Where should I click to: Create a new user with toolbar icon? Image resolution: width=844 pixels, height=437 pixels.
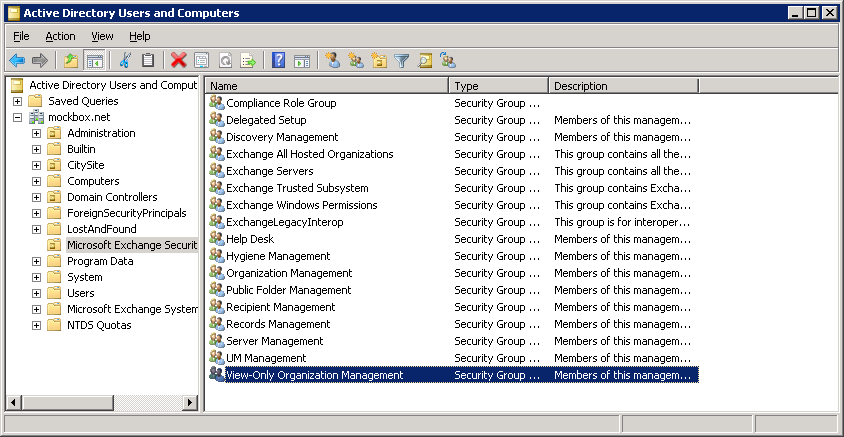pyautogui.click(x=333, y=60)
